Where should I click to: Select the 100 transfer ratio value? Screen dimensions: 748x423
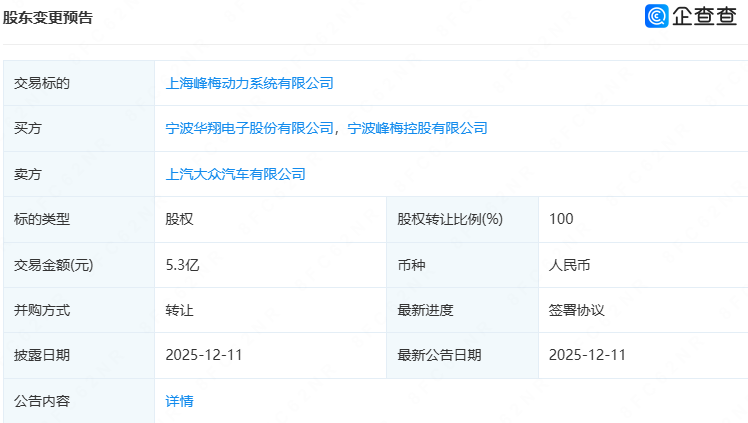[561, 219]
